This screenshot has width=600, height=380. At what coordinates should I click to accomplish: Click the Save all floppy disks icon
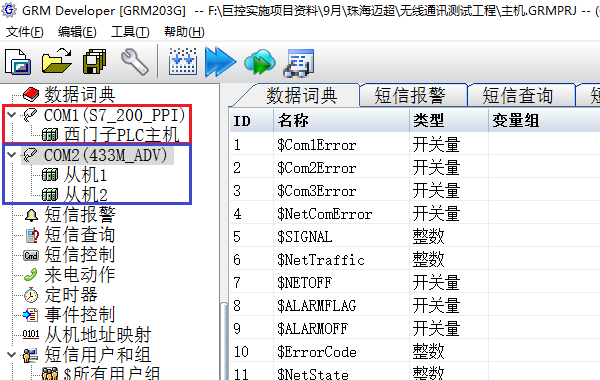95,61
